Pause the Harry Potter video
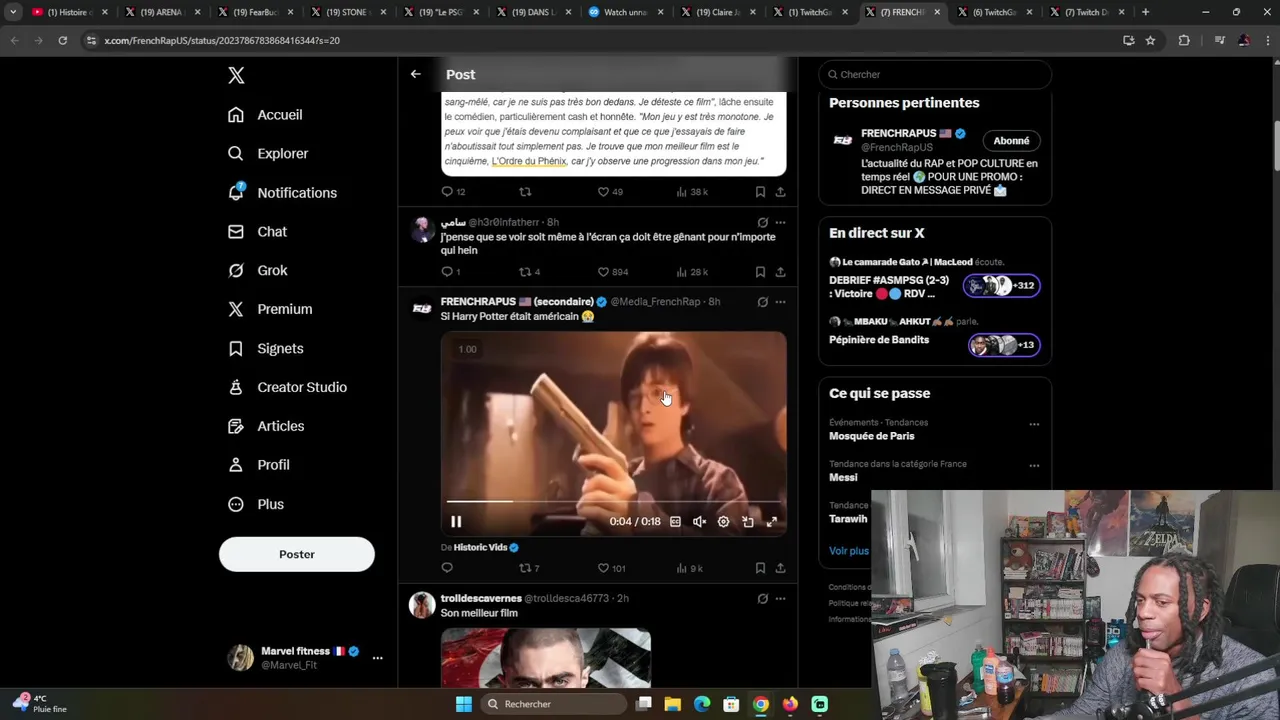Screen dimensions: 1280x720 coord(456,521)
